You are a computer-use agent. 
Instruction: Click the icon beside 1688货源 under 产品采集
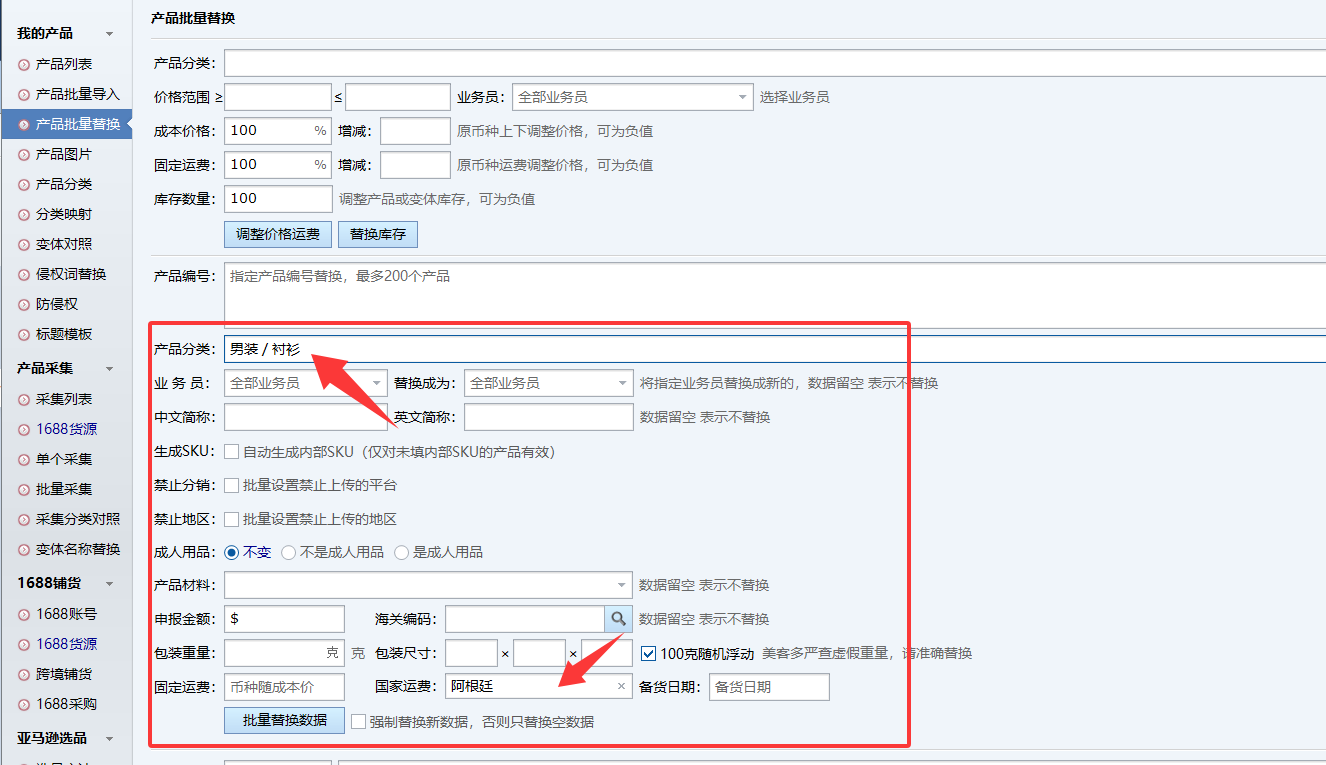24,429
